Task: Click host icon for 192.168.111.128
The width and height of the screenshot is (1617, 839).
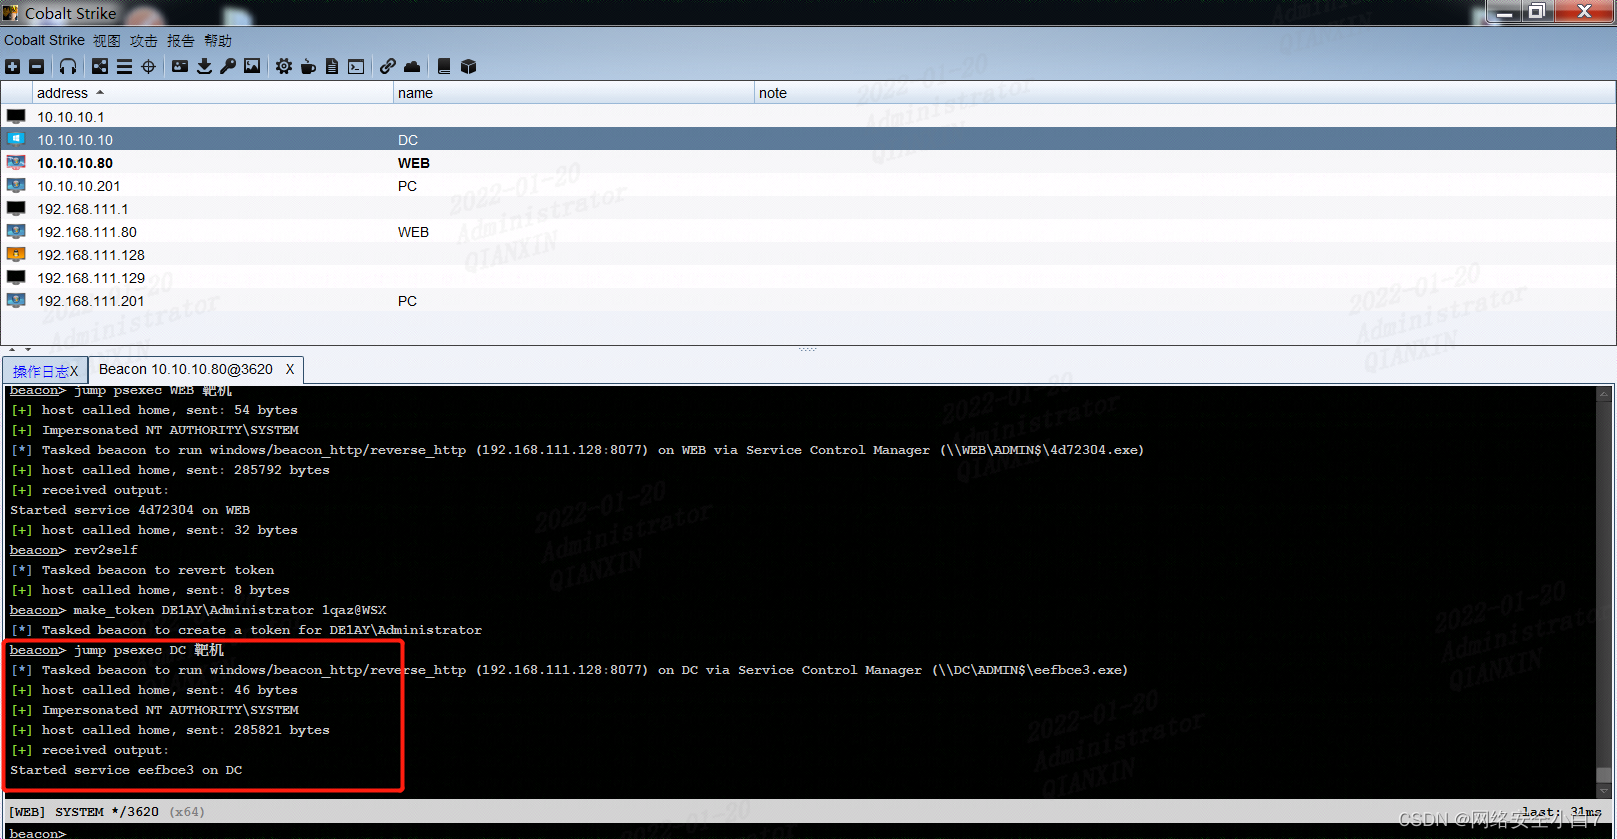Action: 16,254
